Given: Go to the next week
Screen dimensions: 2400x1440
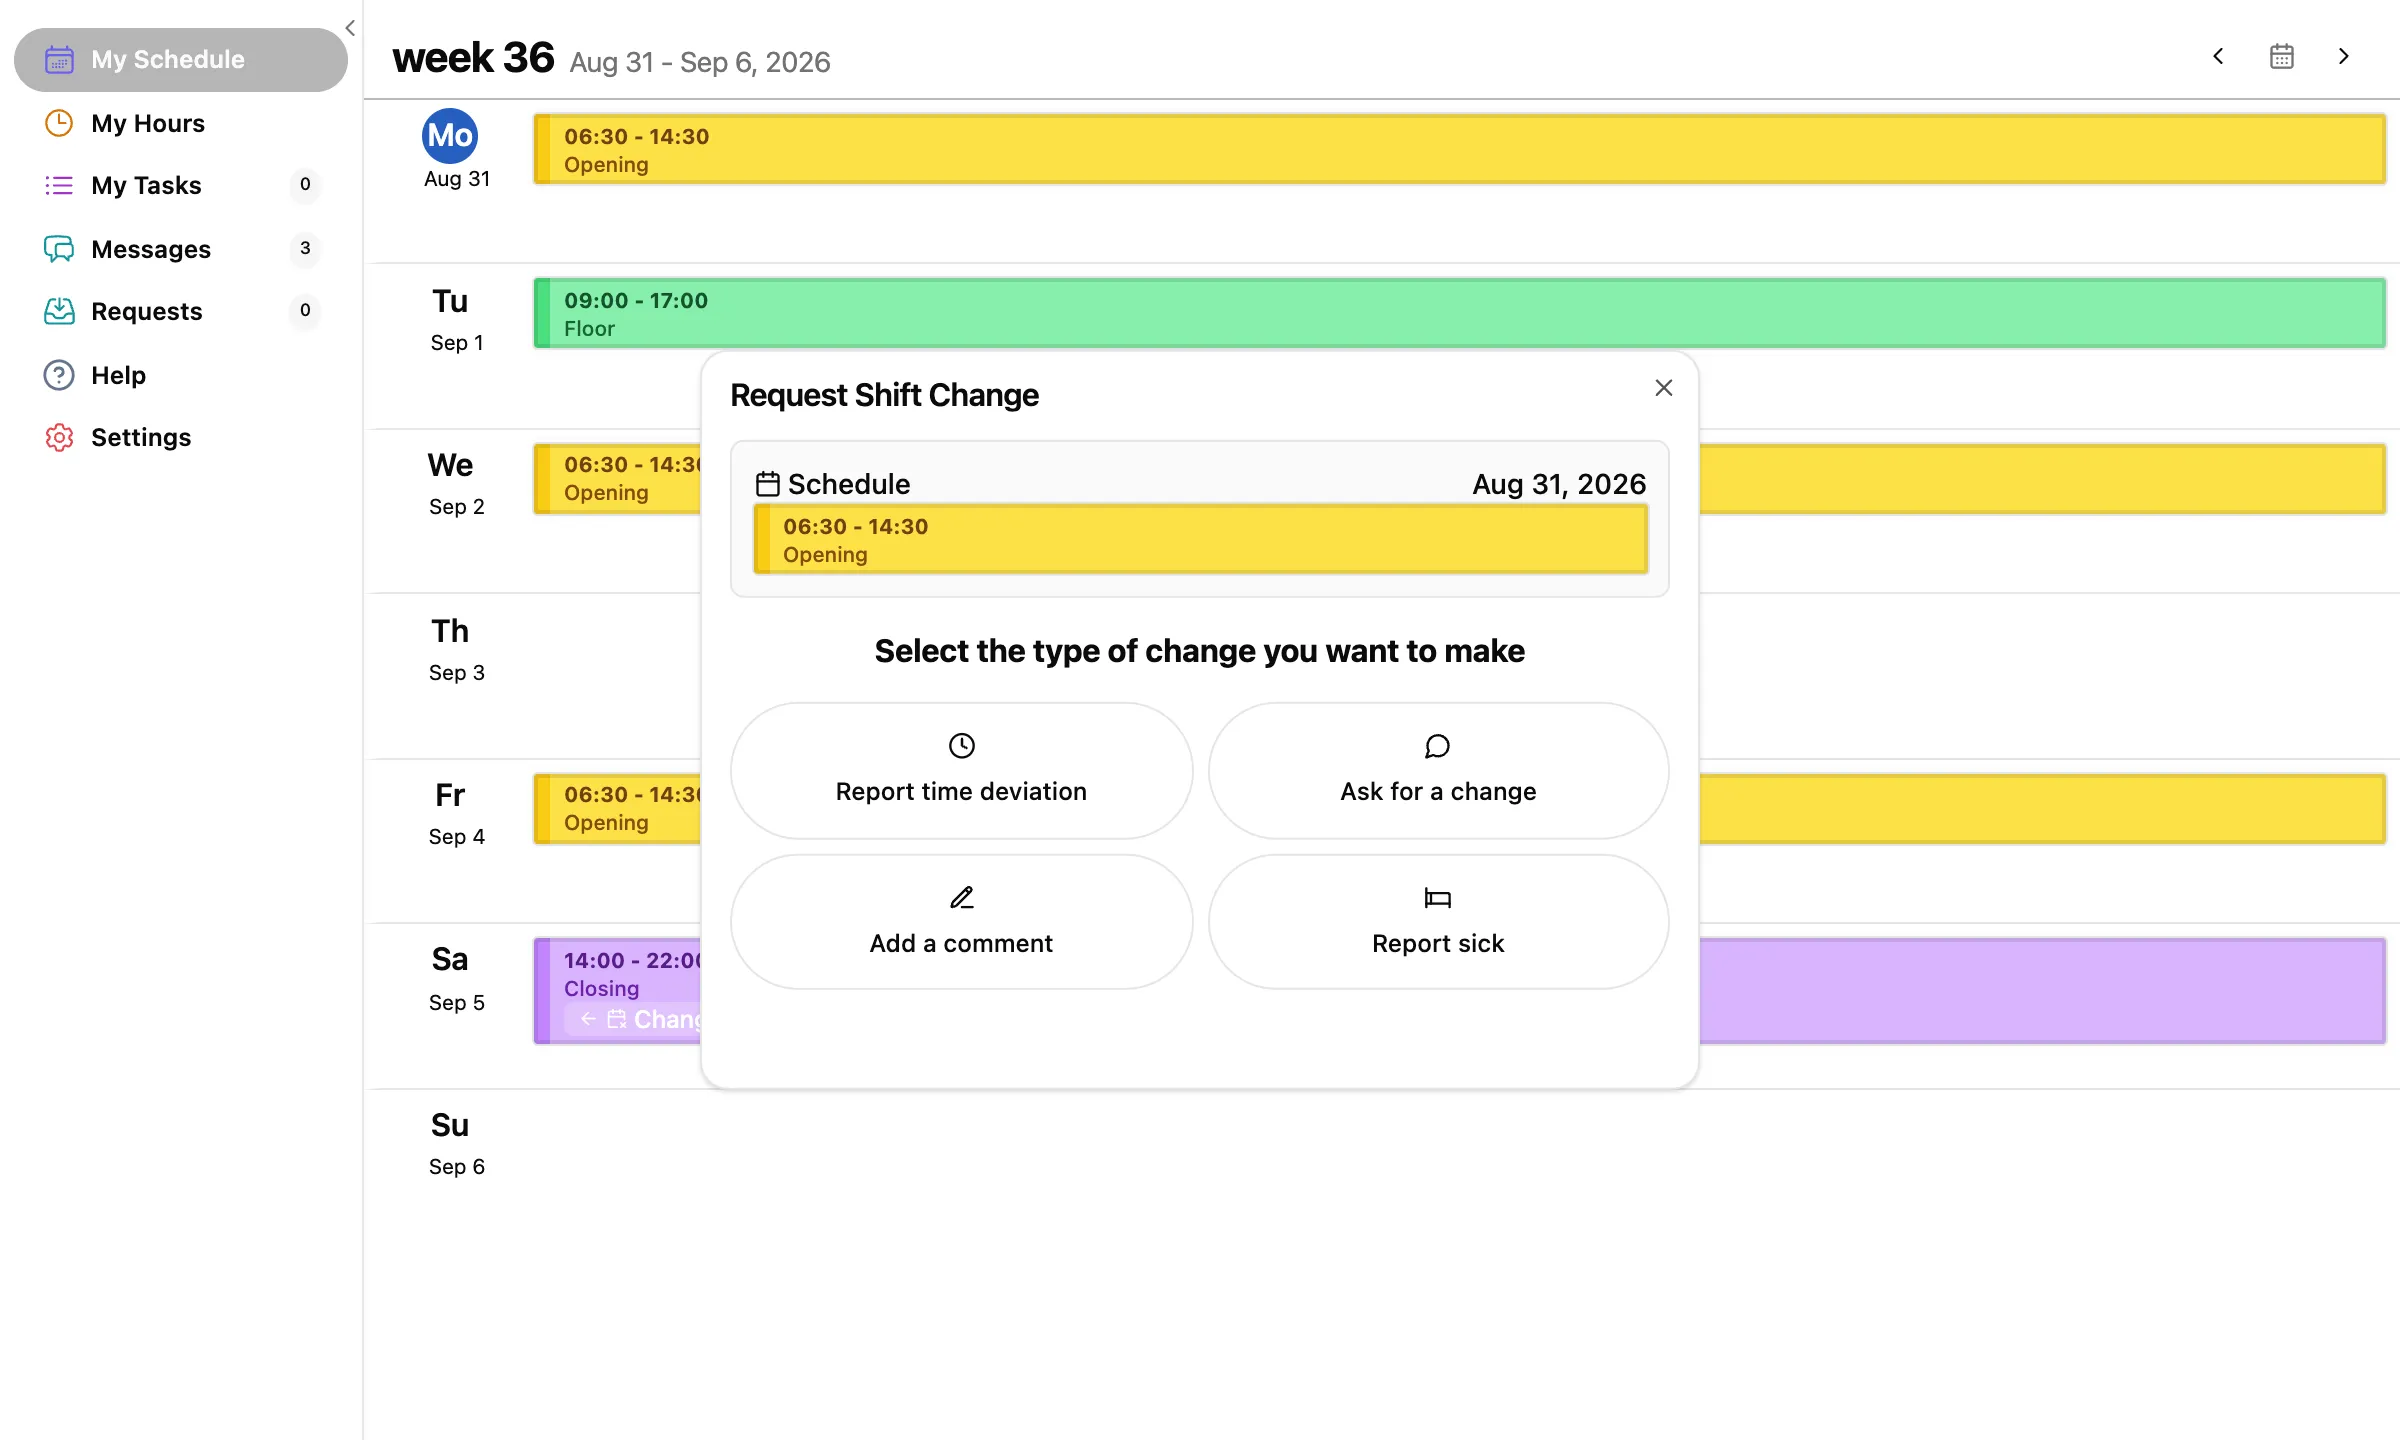Looking at the screenshot, I should (x=2343, y=56).
